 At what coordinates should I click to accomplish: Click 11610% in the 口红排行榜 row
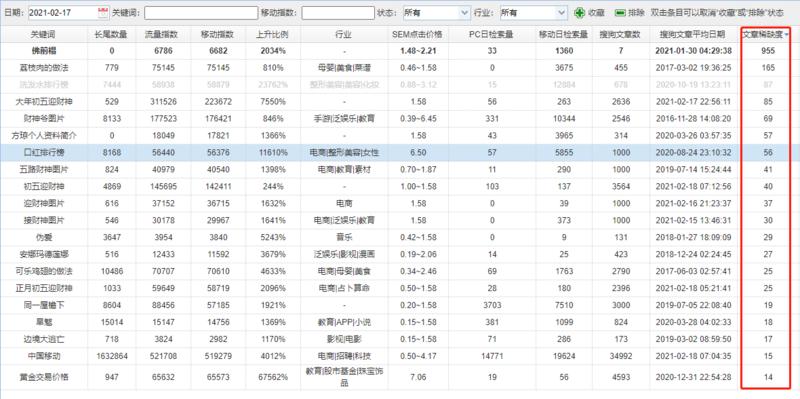pyautogui.click(x=273, y=153)
